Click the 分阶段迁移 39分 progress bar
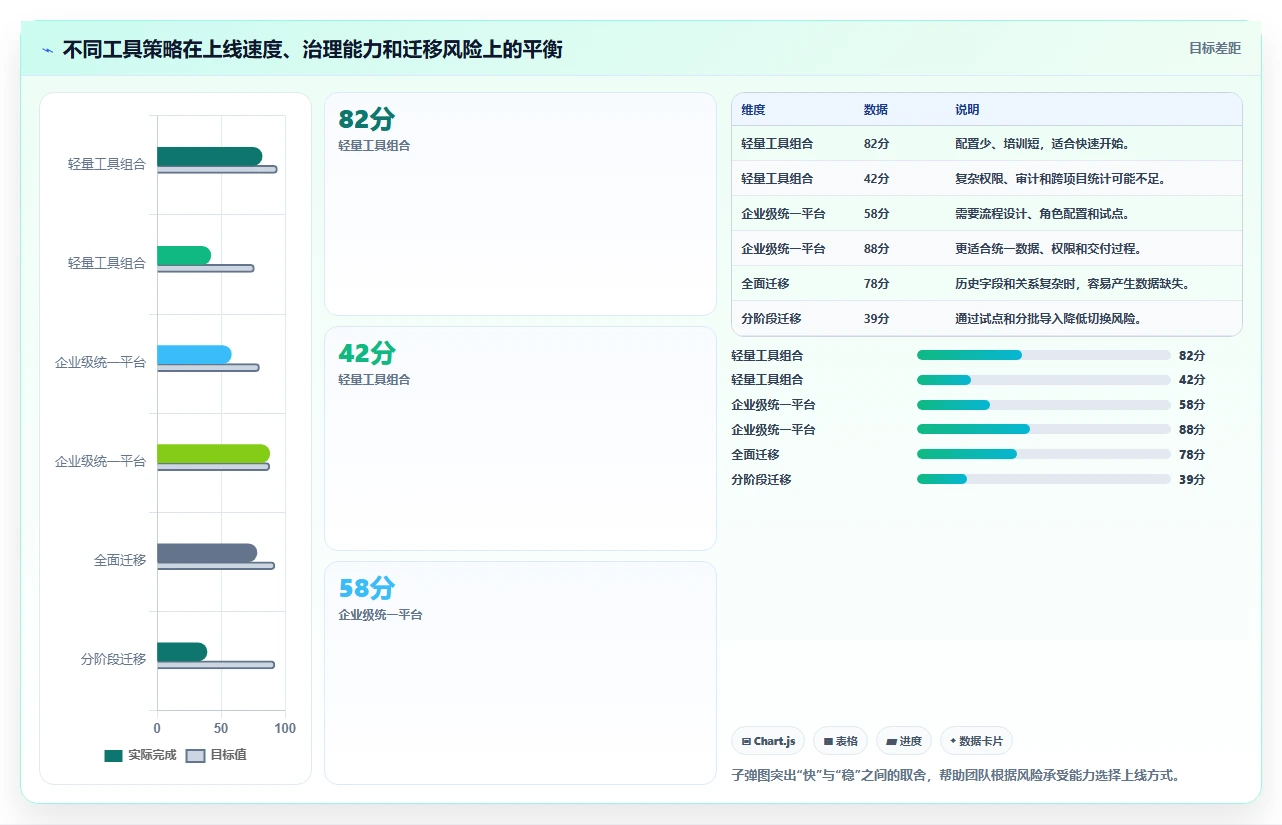This screenshot has height=825, width=1282. click(x=1043, y=479)
